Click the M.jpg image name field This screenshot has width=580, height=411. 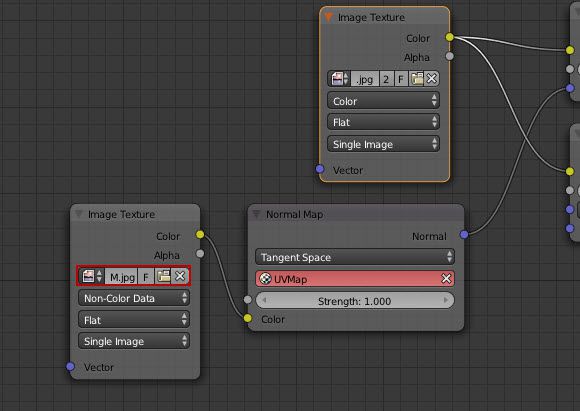(x=121, y=276)
